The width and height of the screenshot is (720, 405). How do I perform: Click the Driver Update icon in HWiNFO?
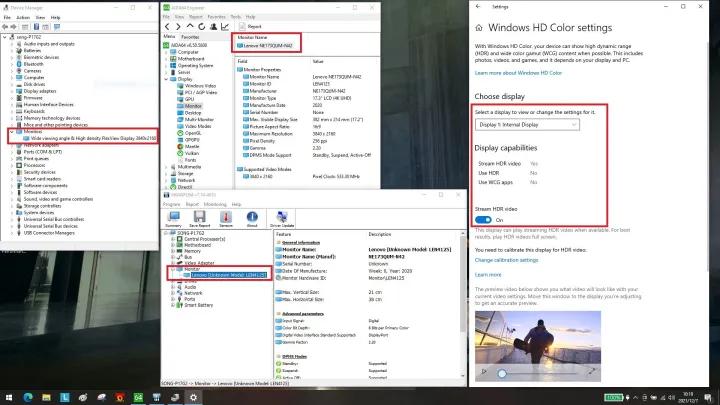[x=281, y=217]
